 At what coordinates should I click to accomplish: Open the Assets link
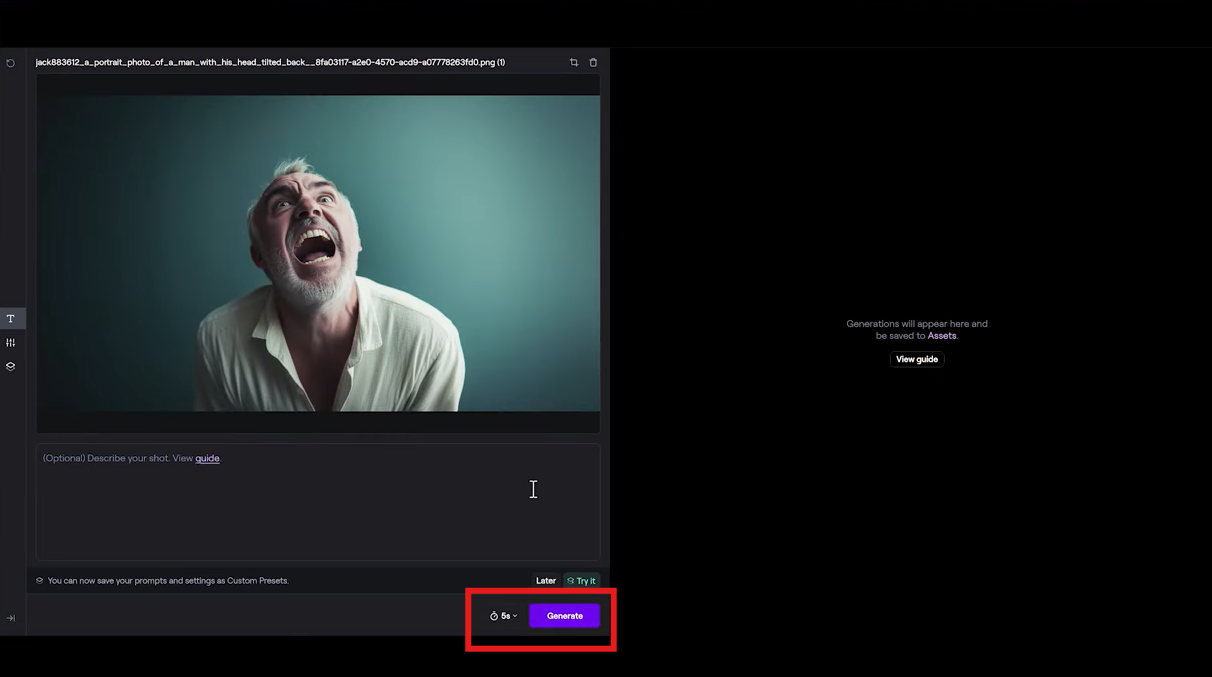[942, 336]
